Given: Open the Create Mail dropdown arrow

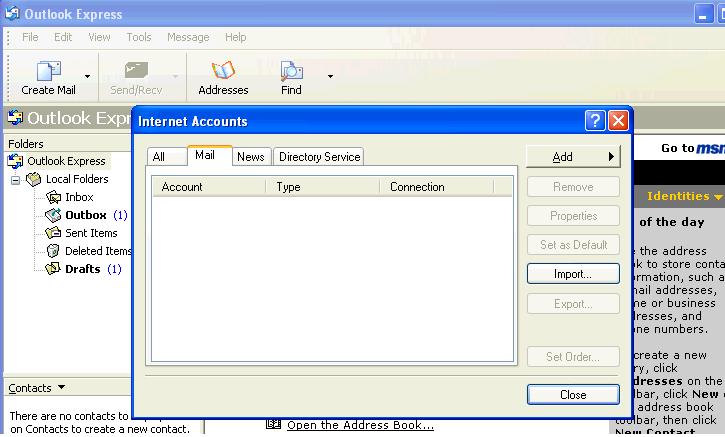Looking at the screenshot, I should 87,76.
